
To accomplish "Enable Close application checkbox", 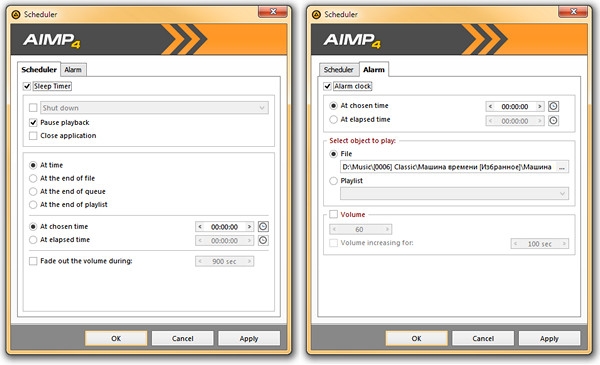I will tap(33, 135).
